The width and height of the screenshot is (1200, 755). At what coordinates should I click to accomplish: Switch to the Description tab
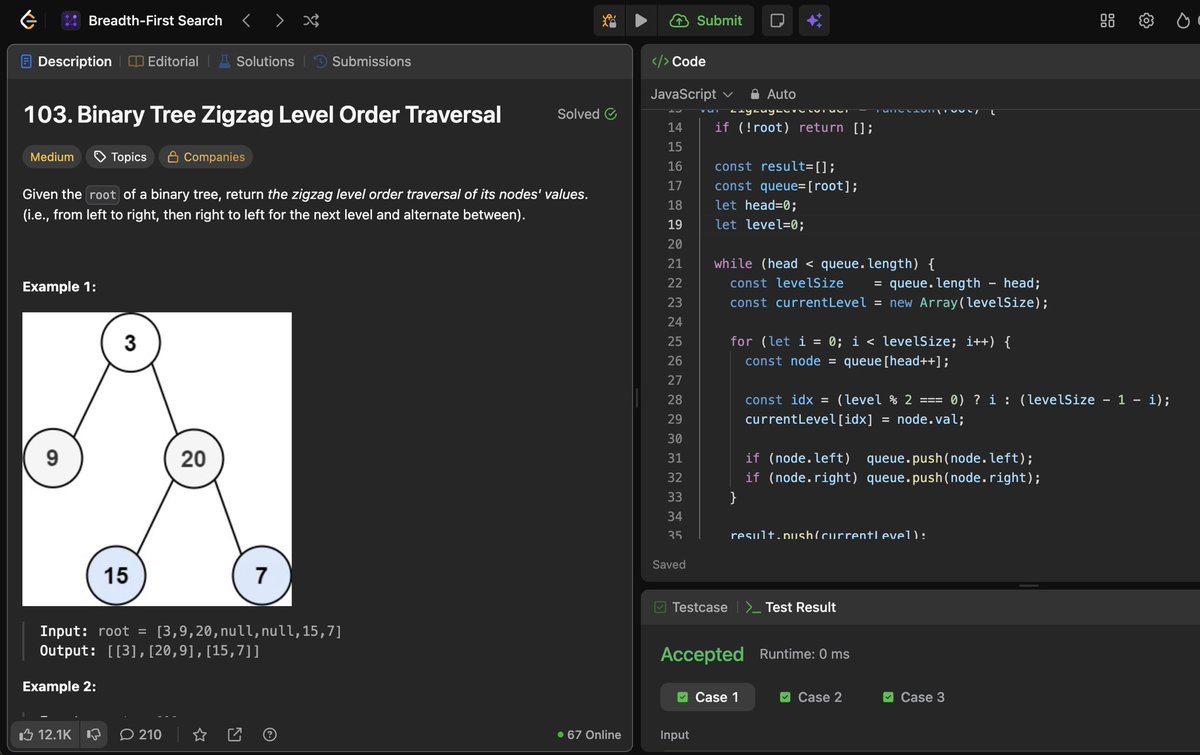tap(66, 61)
